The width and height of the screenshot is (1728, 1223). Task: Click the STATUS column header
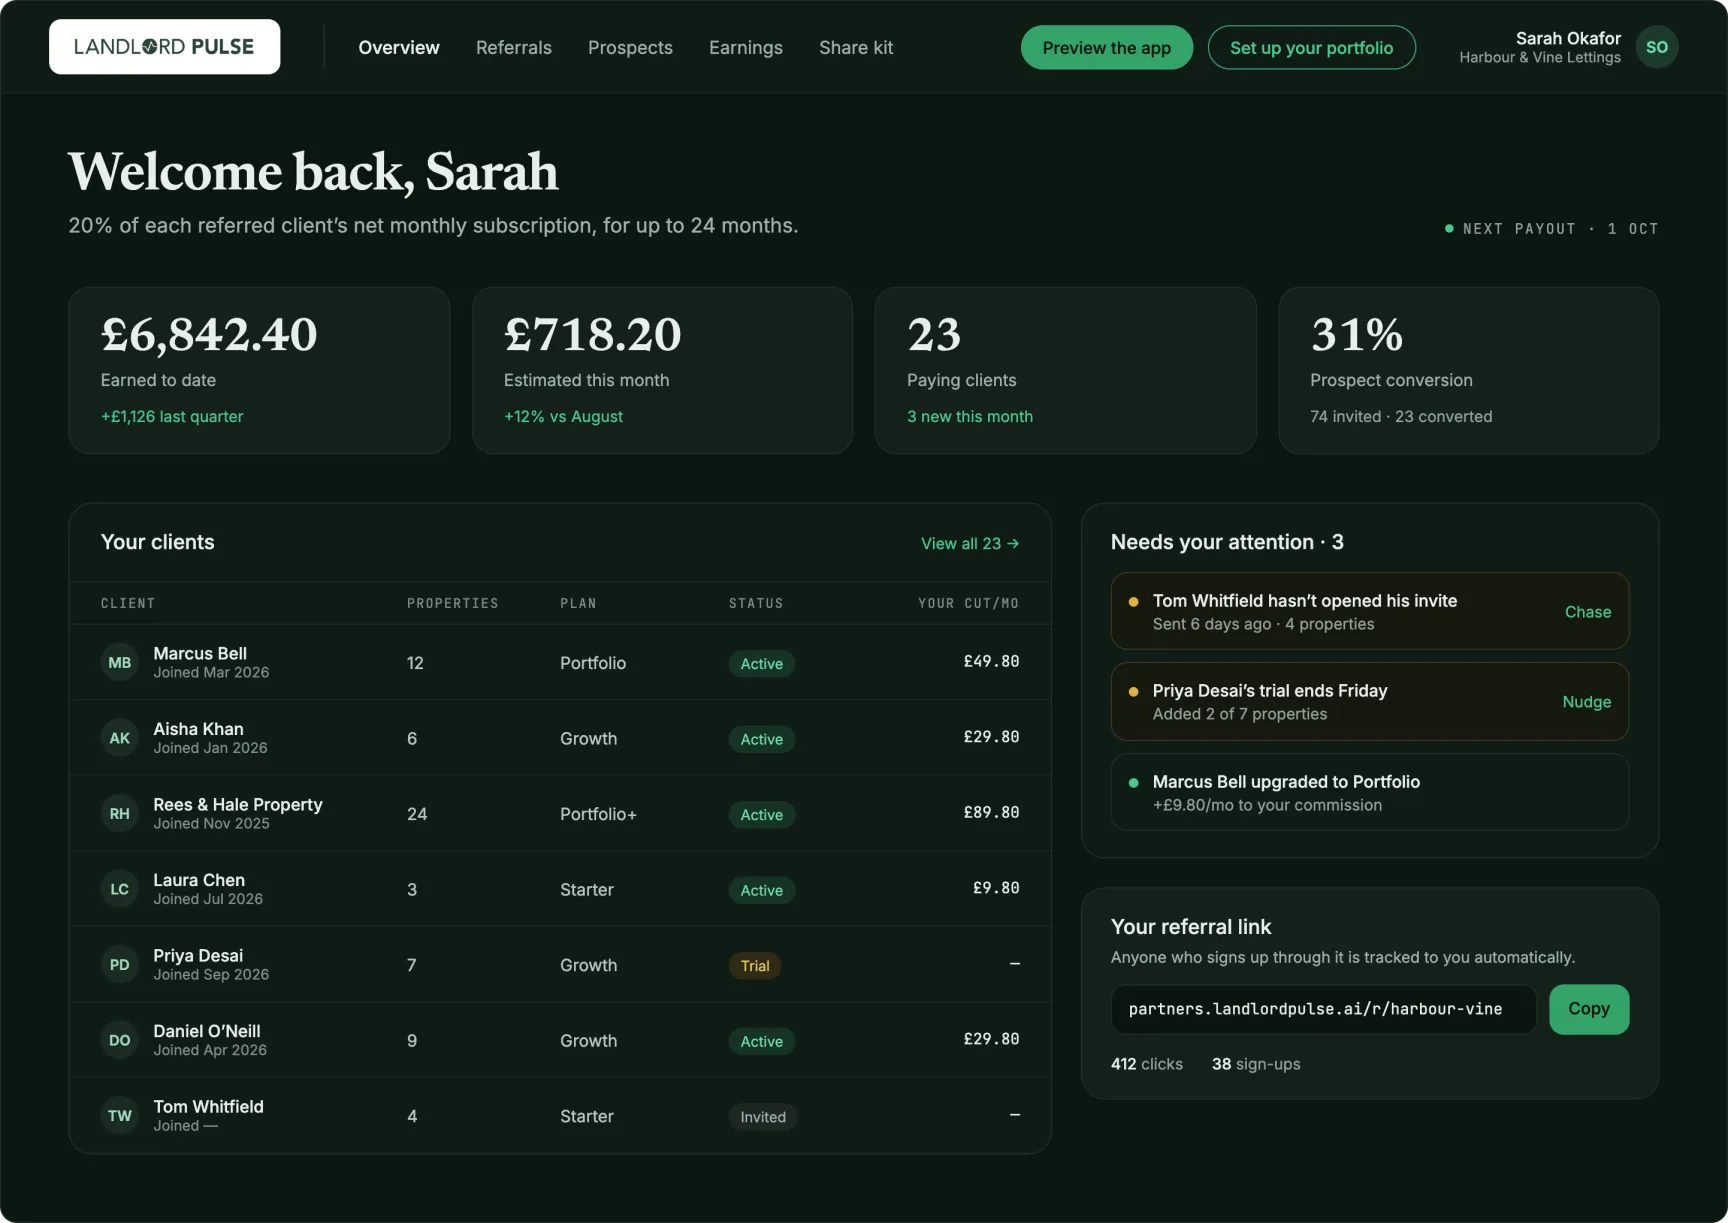[756, 603]
